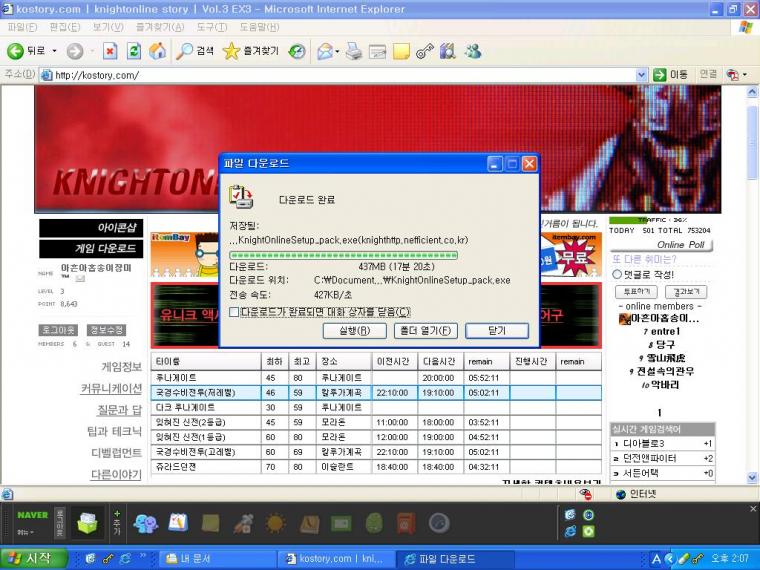Click the page scrollbar up arrow
760x570 pixels.
752,92
